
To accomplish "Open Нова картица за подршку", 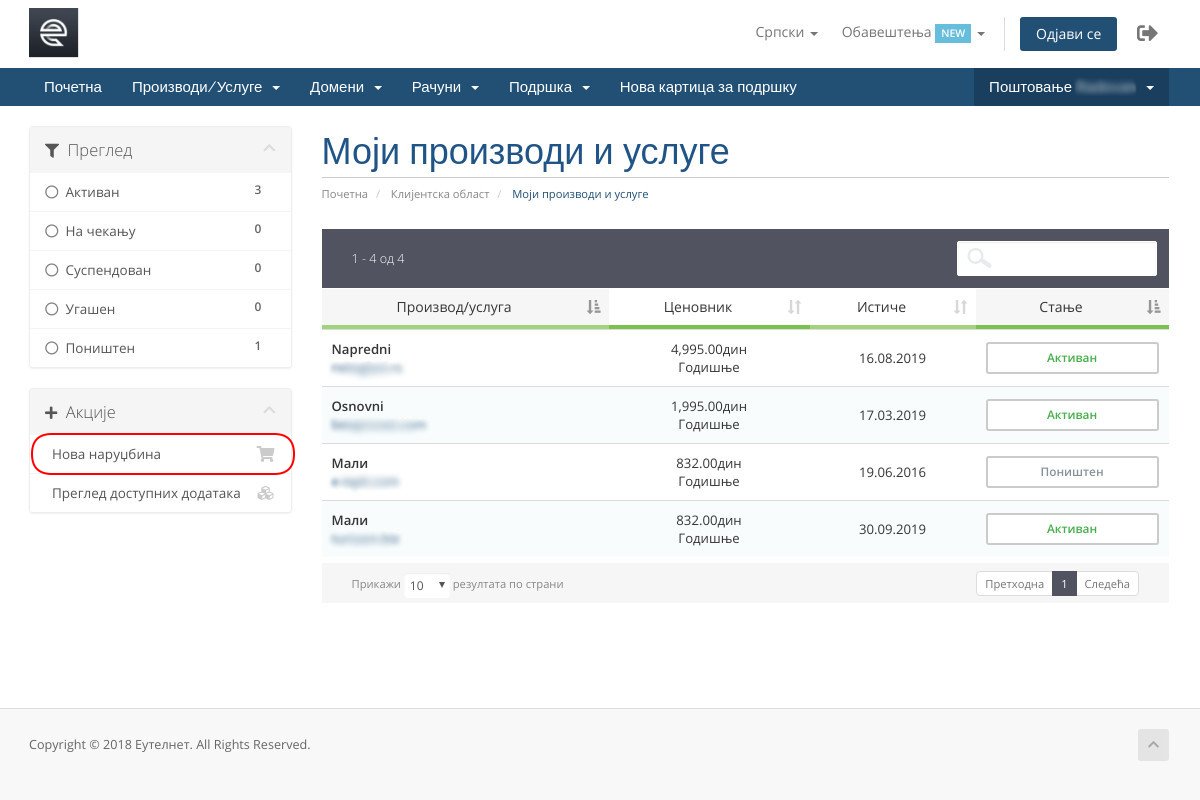I will (708, 87).
